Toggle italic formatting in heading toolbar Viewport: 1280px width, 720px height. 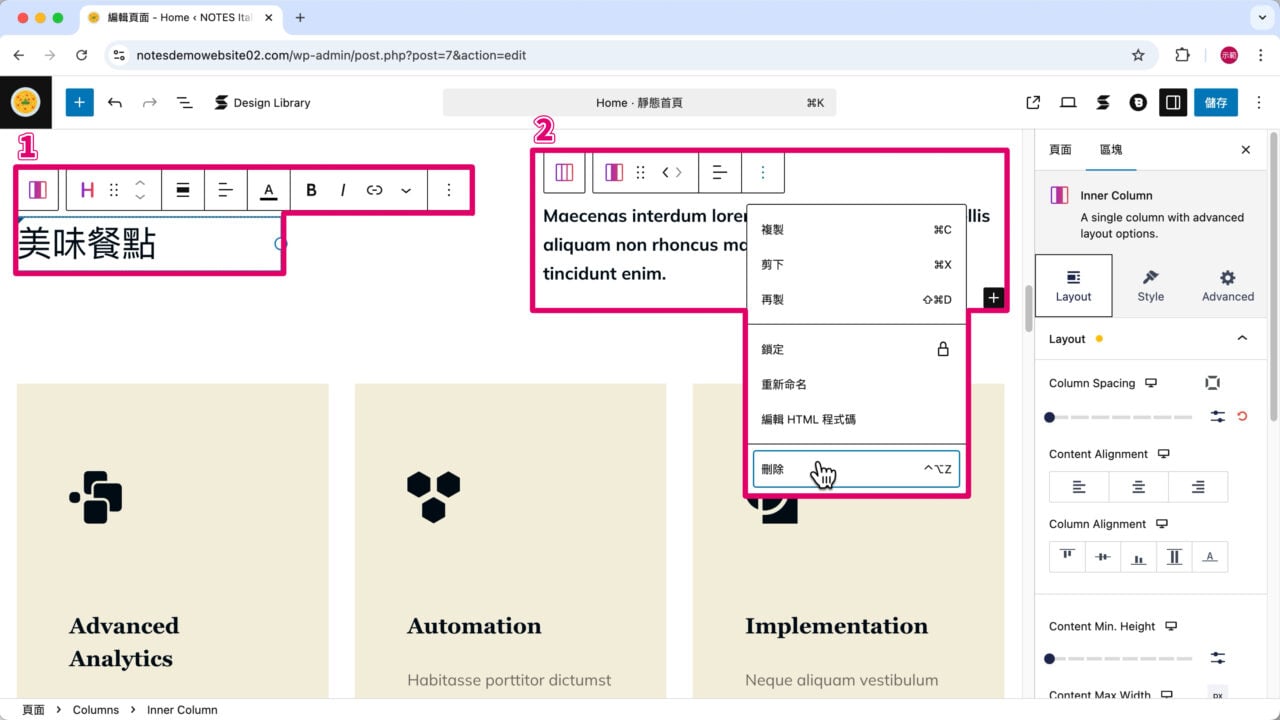pyautogui.click(x=343, y=189)
